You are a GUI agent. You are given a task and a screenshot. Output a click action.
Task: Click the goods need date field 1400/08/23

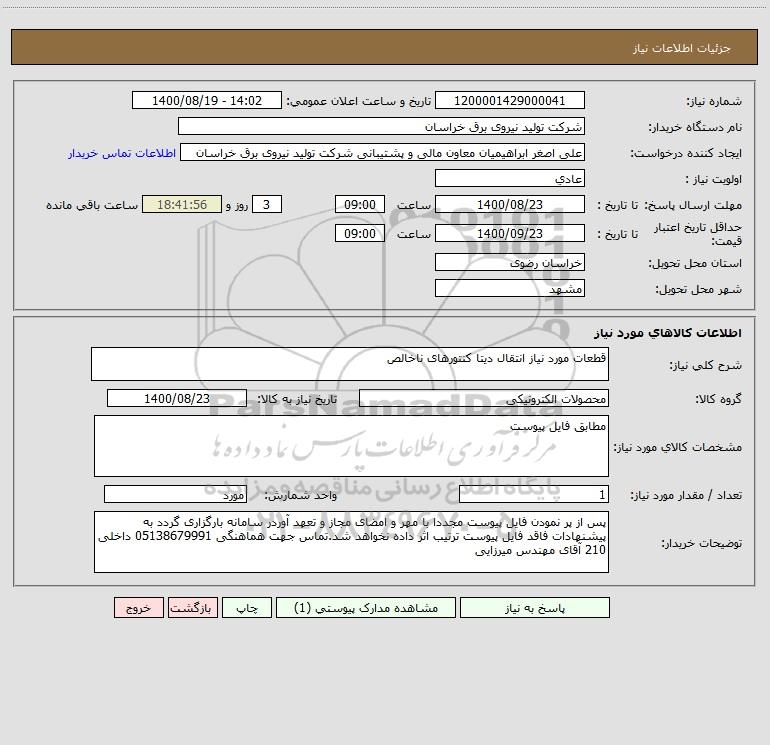(x=177, y=398)
